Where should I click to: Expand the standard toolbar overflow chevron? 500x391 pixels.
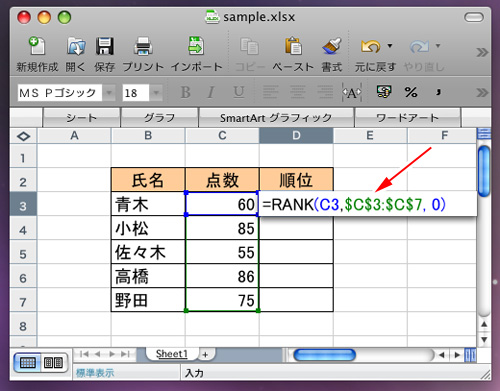pos(482,52)
